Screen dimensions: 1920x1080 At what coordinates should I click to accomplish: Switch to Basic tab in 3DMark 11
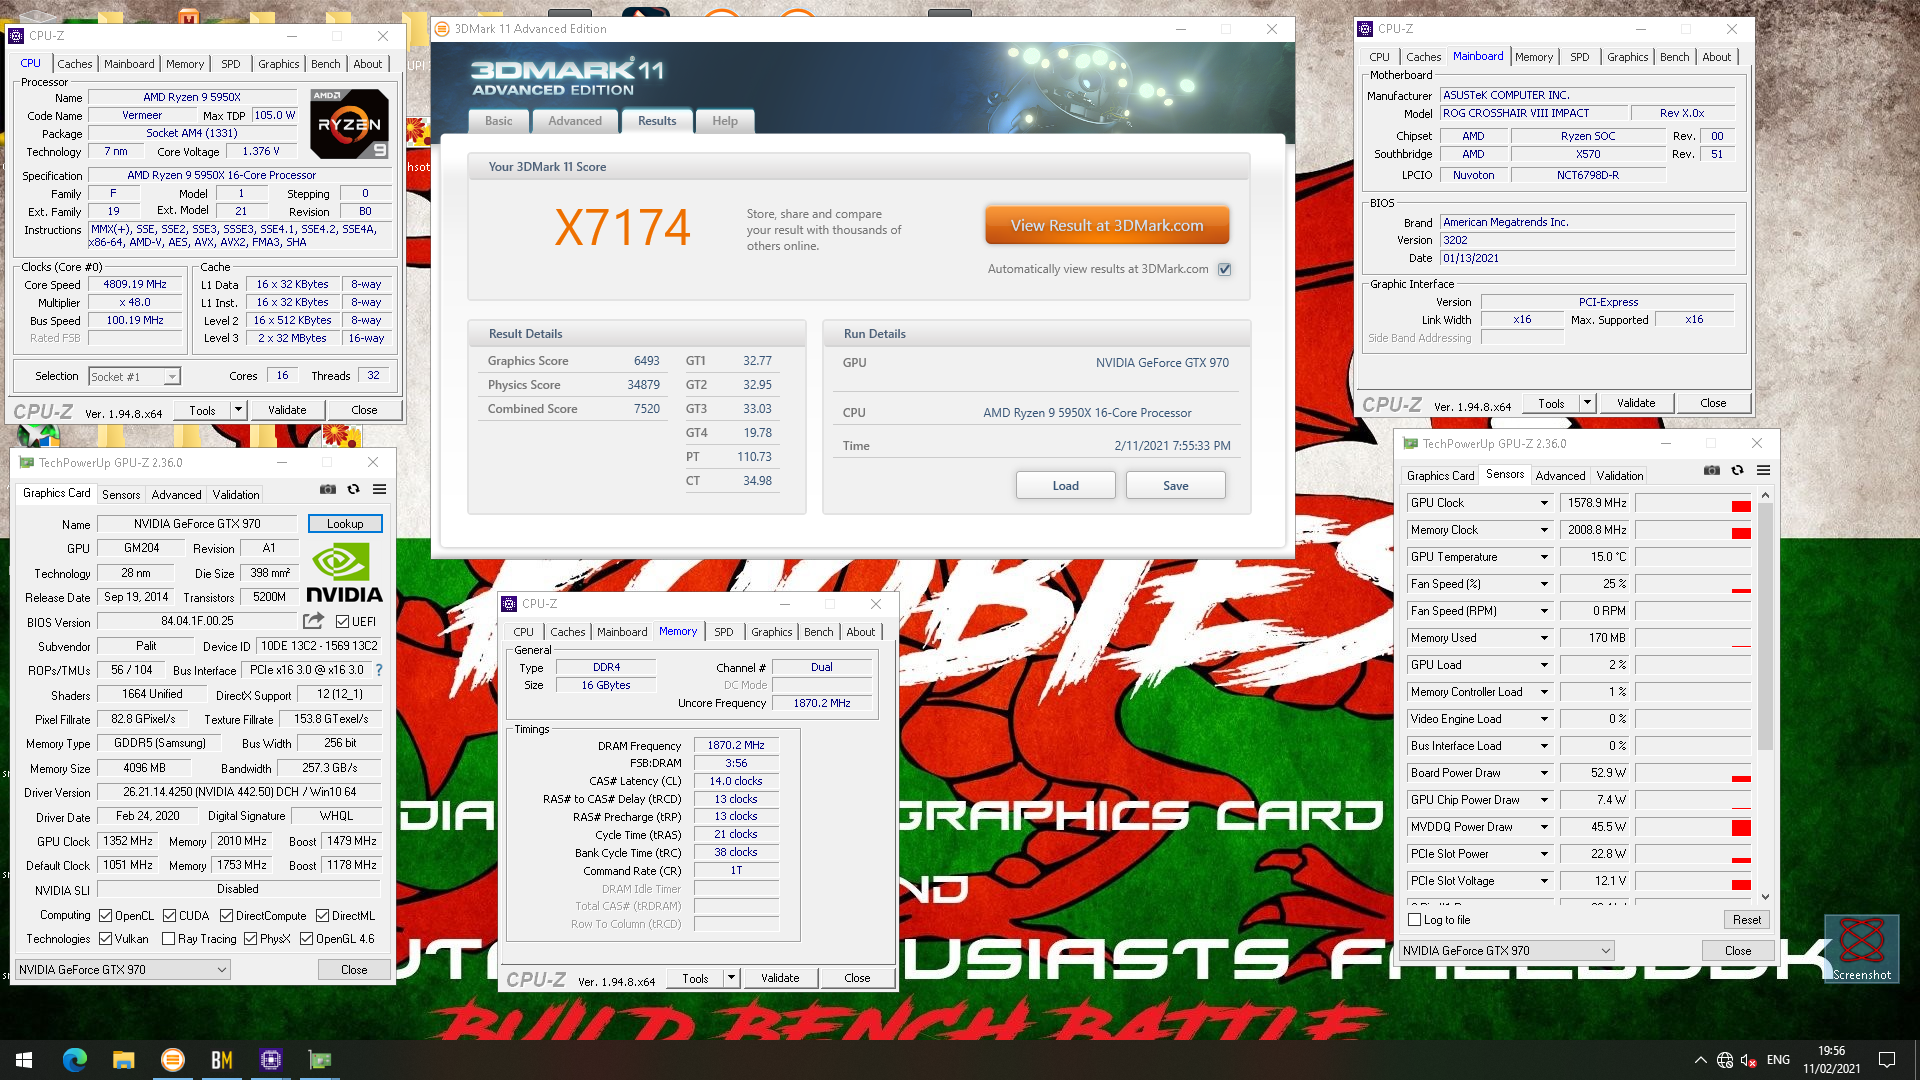click(498, 121)
